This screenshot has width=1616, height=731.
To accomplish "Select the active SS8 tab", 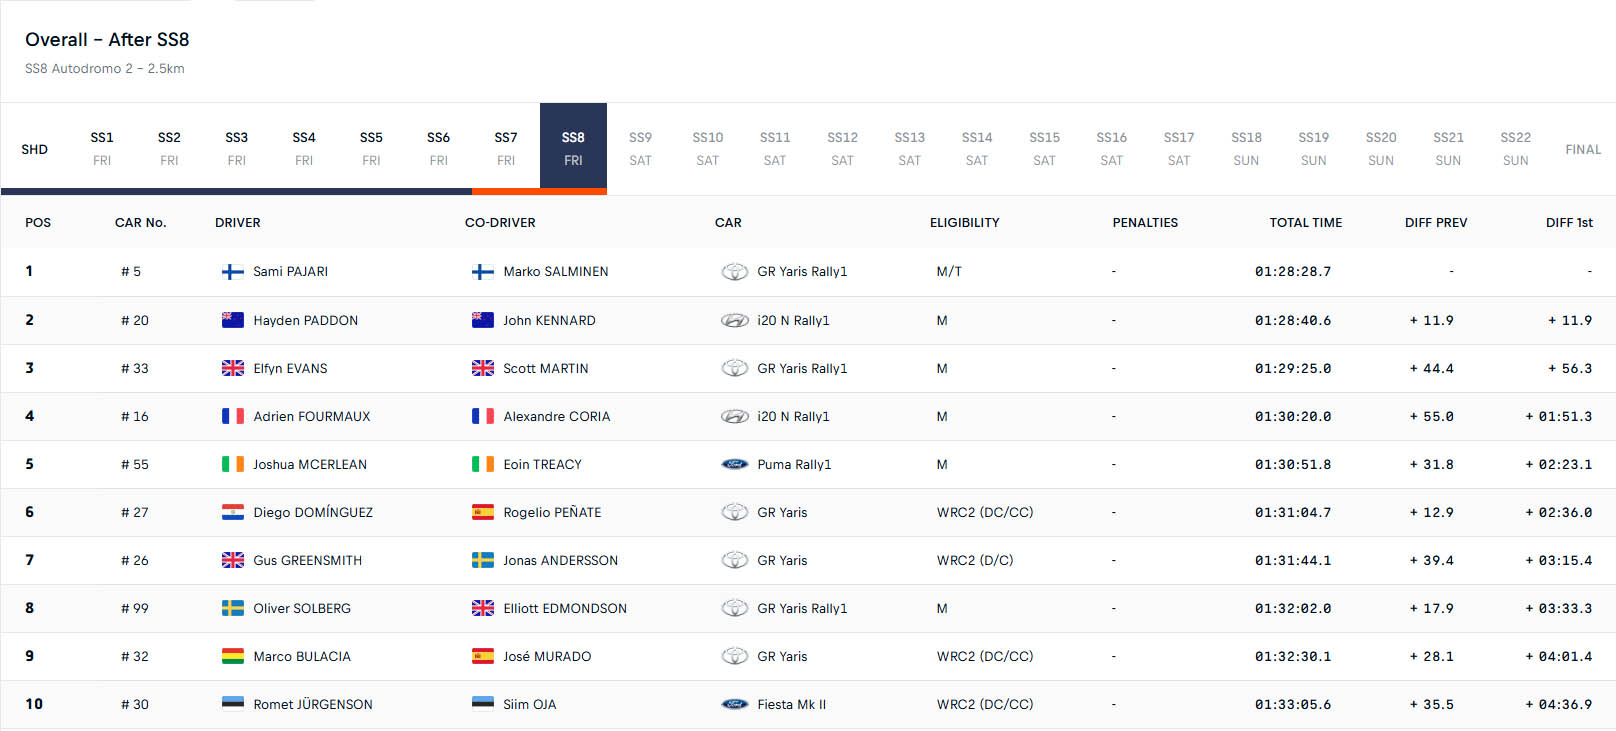I will tap(573, 149).
